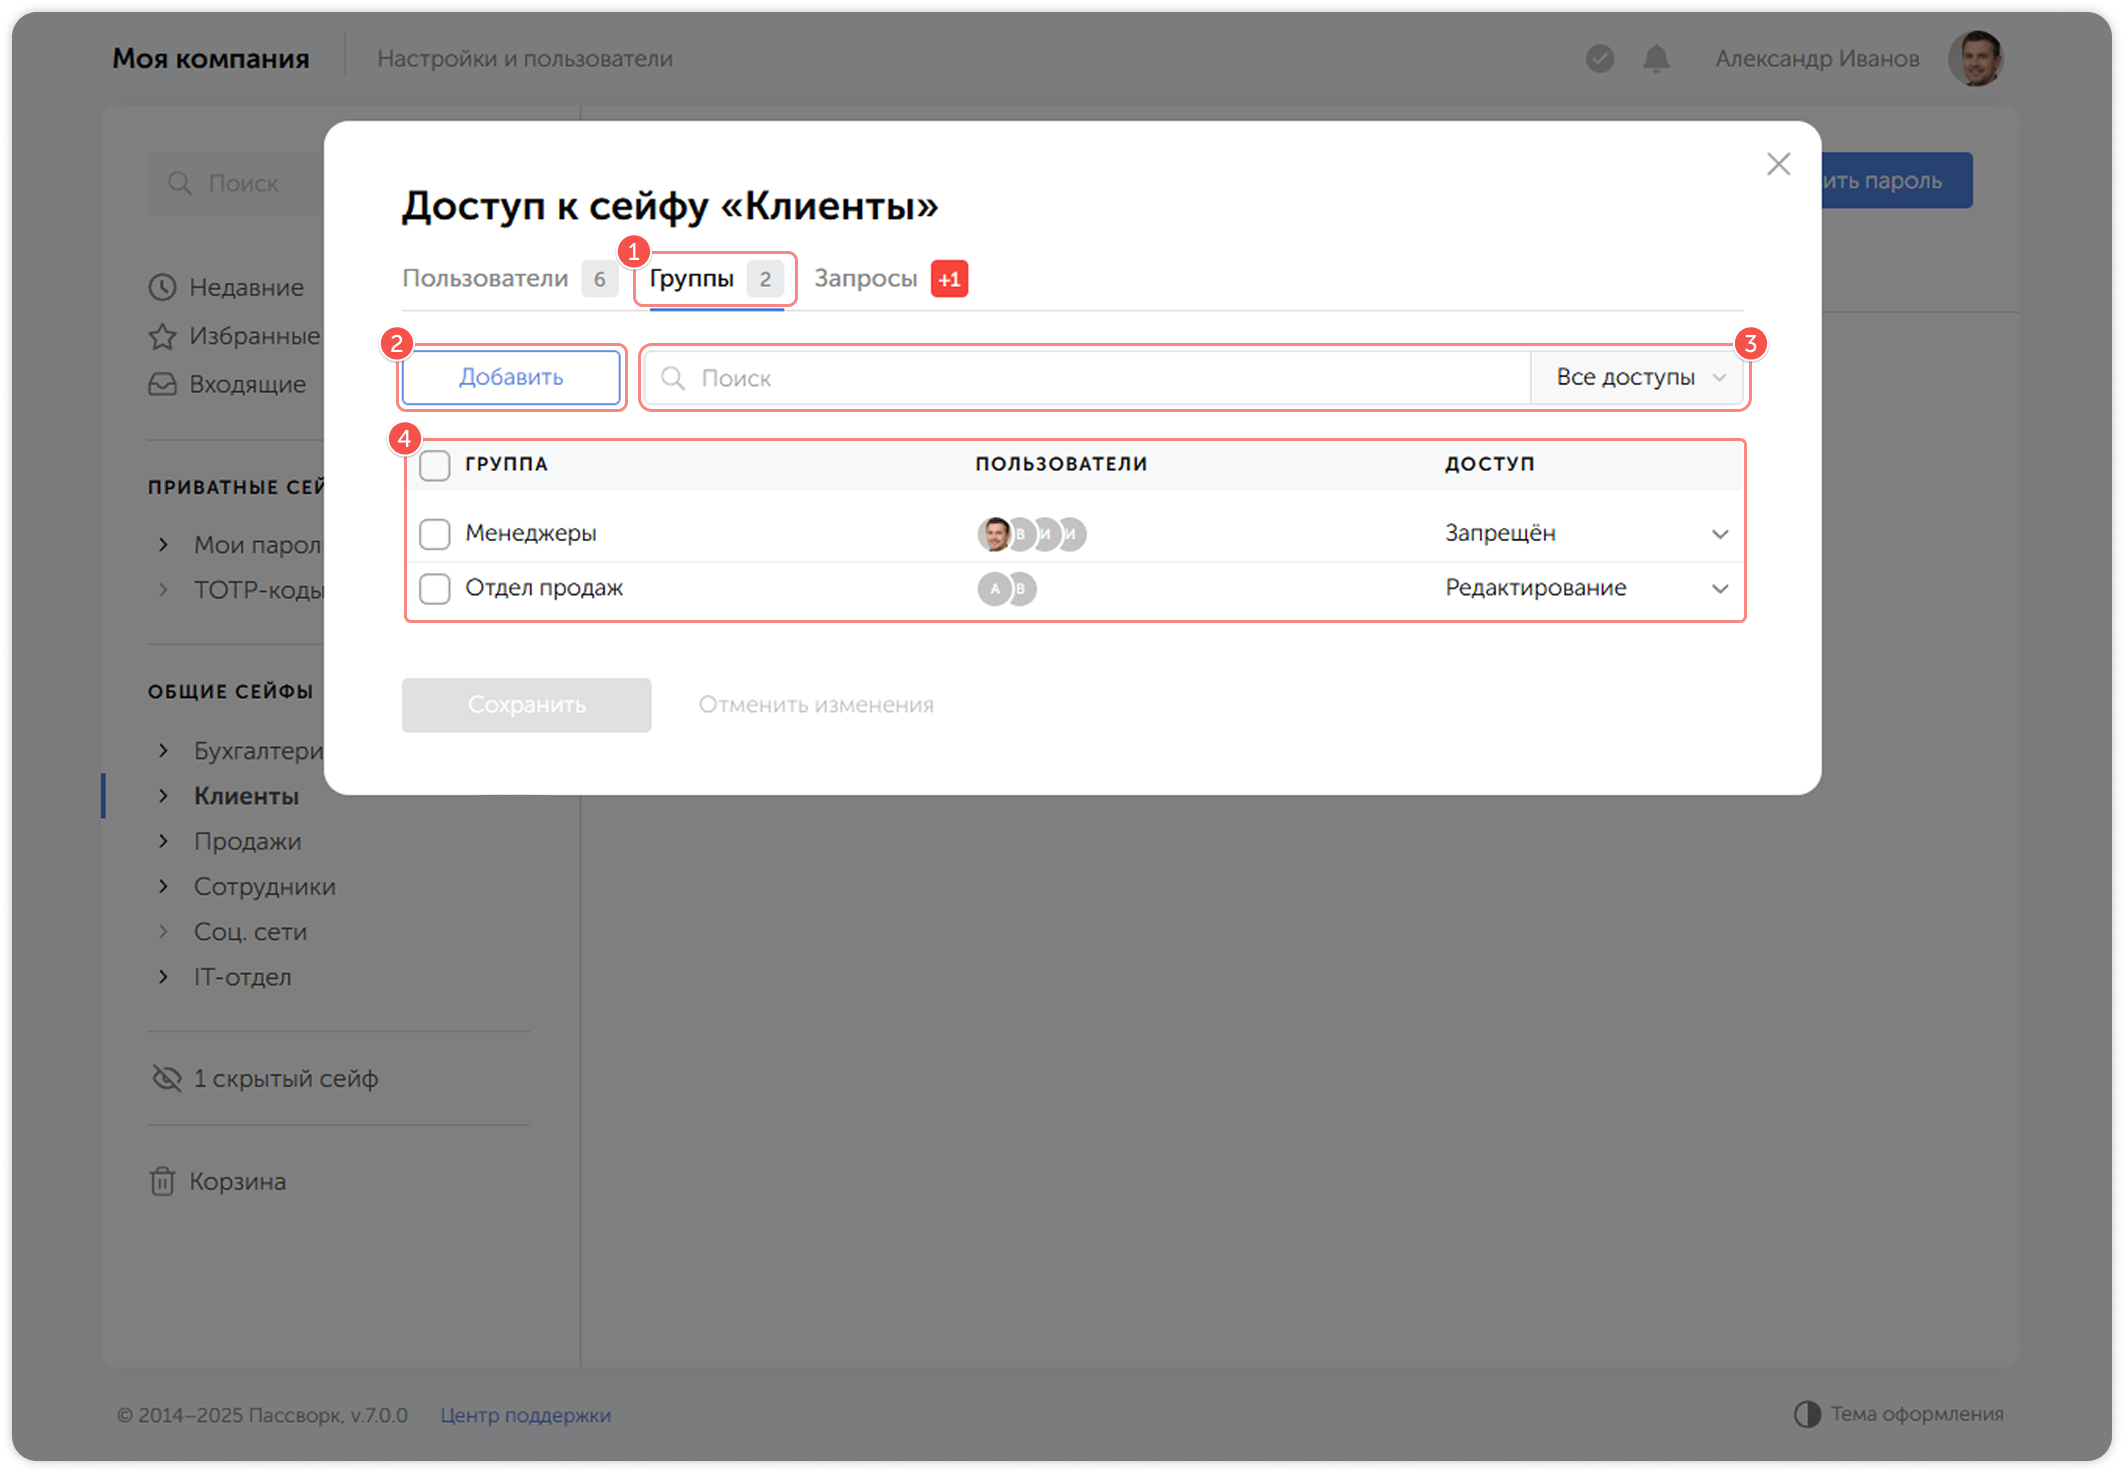2124x1473 pixels.
Task: Click the Корзина trash icon
Action: click(162, 1182)
